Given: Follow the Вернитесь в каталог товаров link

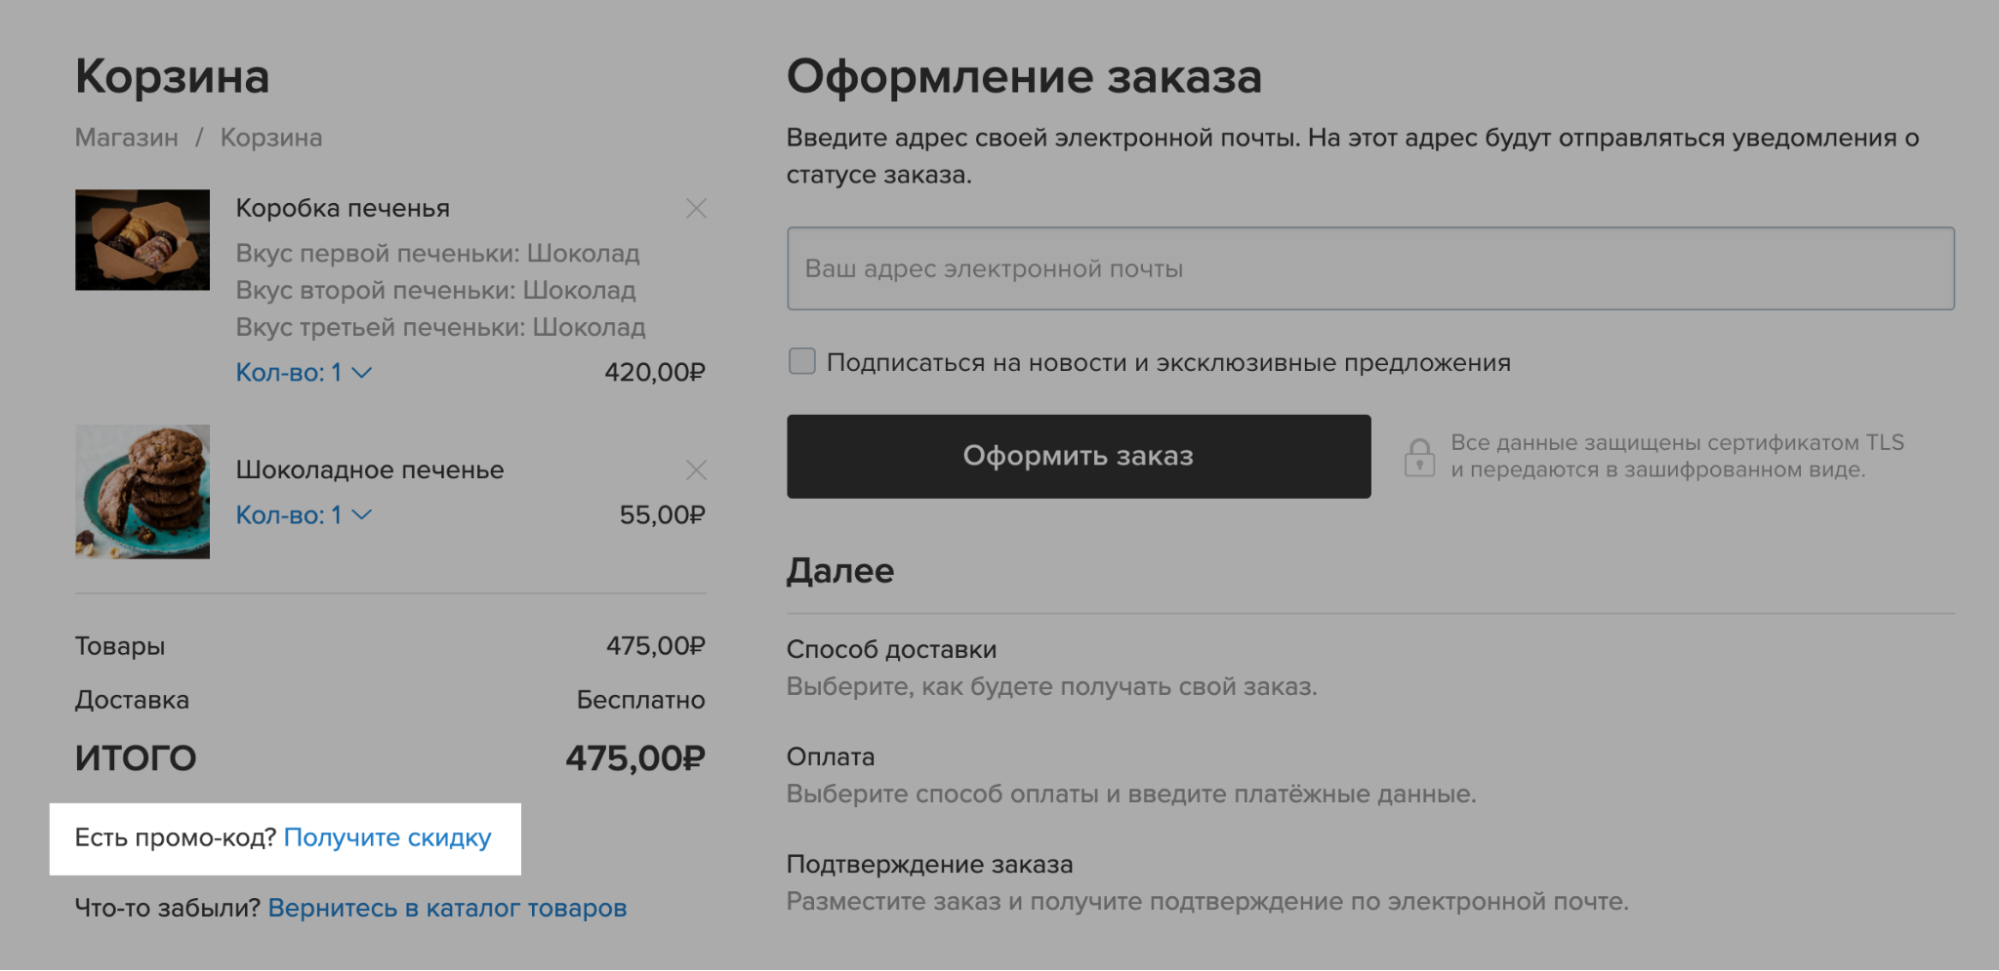Looking at the screenshot, I should coord(447,908).
